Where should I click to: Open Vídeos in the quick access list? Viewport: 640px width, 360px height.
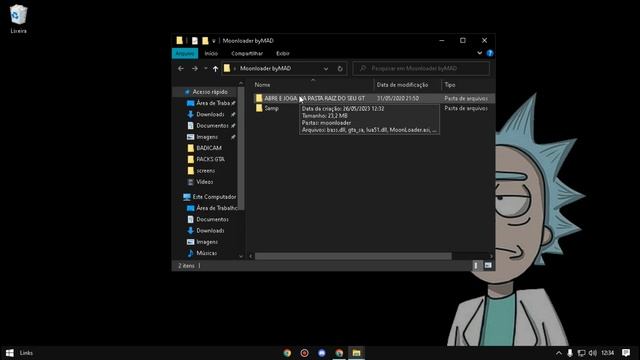click(204, 182)
